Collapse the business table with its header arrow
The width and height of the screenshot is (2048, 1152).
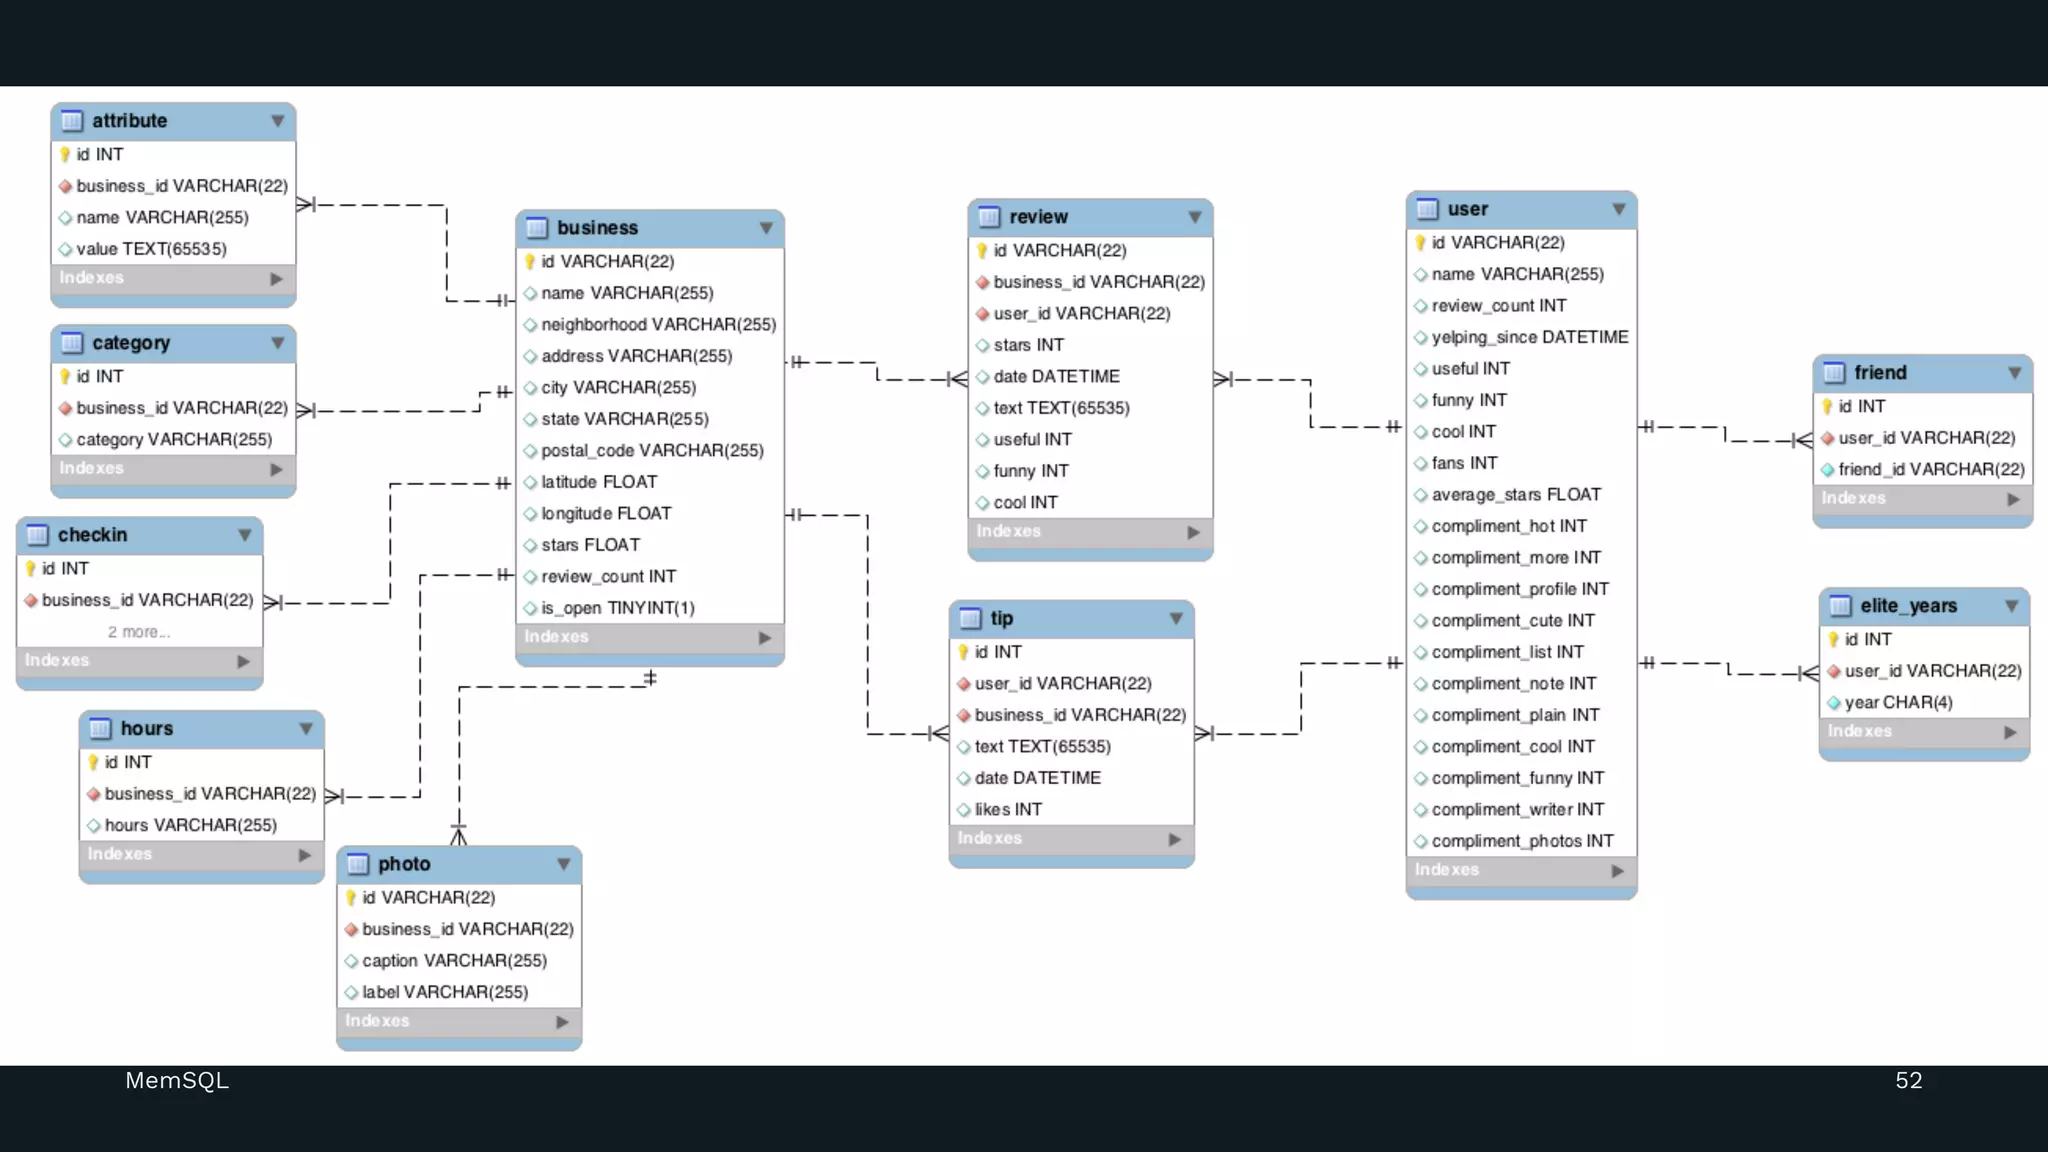(766, 228)
